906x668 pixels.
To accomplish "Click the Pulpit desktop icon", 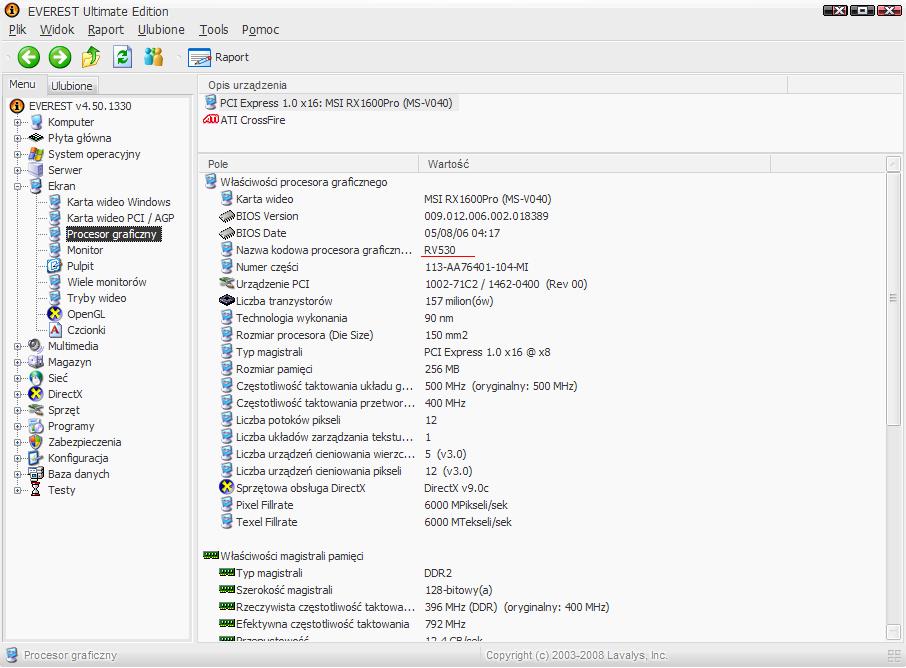I will [x=55, y=266].
